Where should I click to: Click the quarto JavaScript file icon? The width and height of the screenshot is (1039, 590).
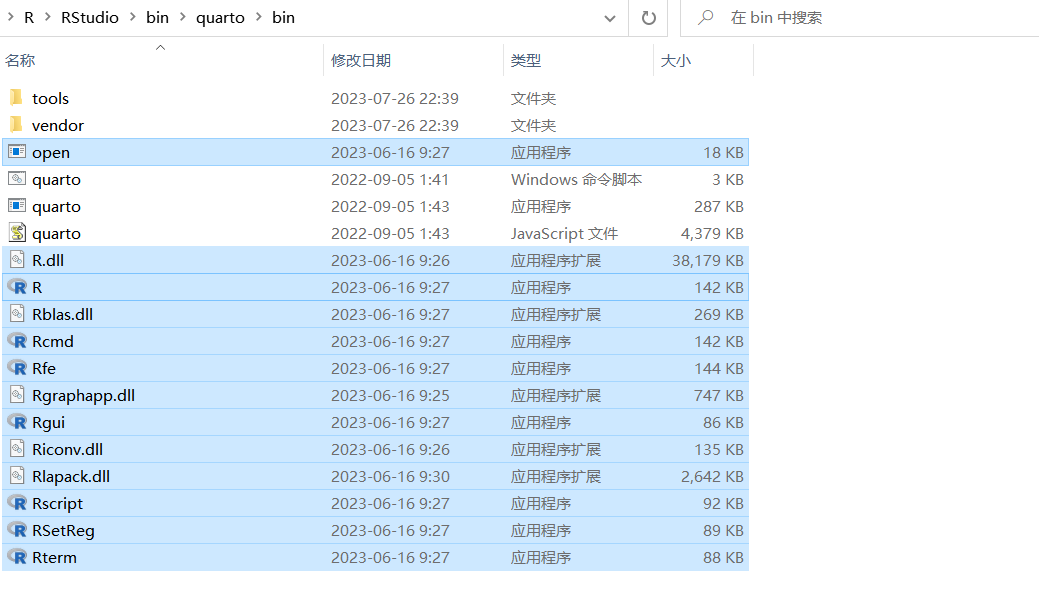(x=16, y=233)
